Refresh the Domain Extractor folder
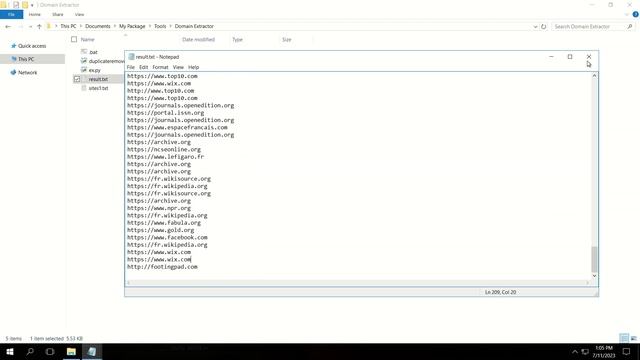This screenshot has height=360, width=640. (x=543, y=26)
